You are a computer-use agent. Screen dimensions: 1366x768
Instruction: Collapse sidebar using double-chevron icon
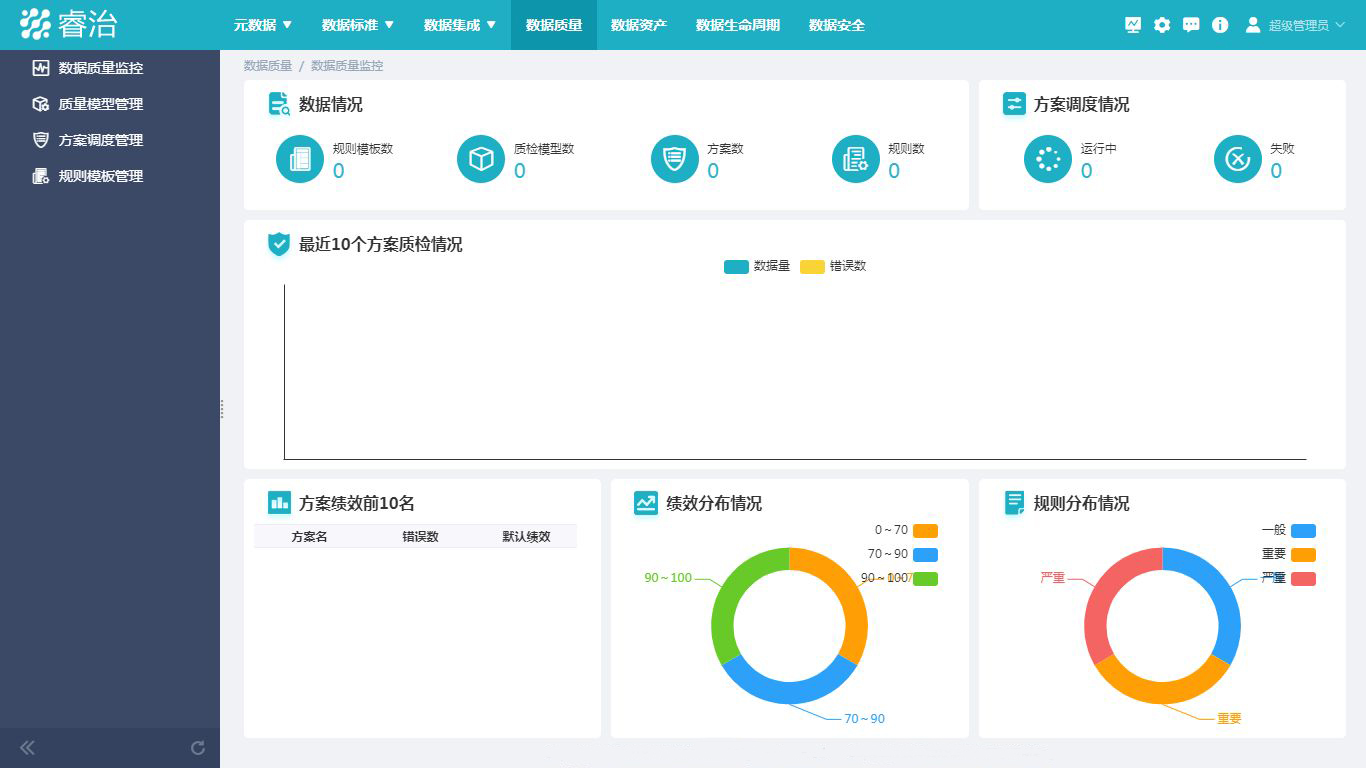[x=27, y=748]
